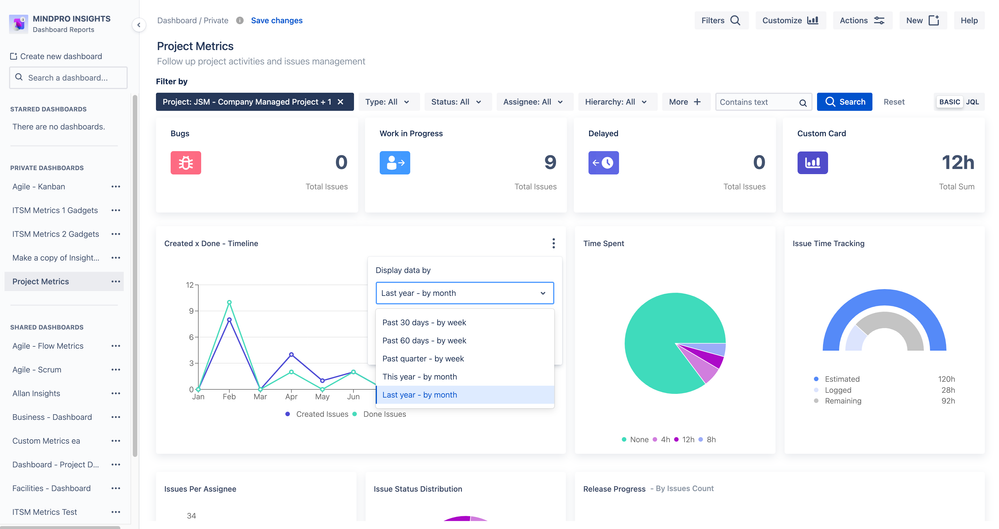Click the magnifier icon in Contains text field

point(803,103)
